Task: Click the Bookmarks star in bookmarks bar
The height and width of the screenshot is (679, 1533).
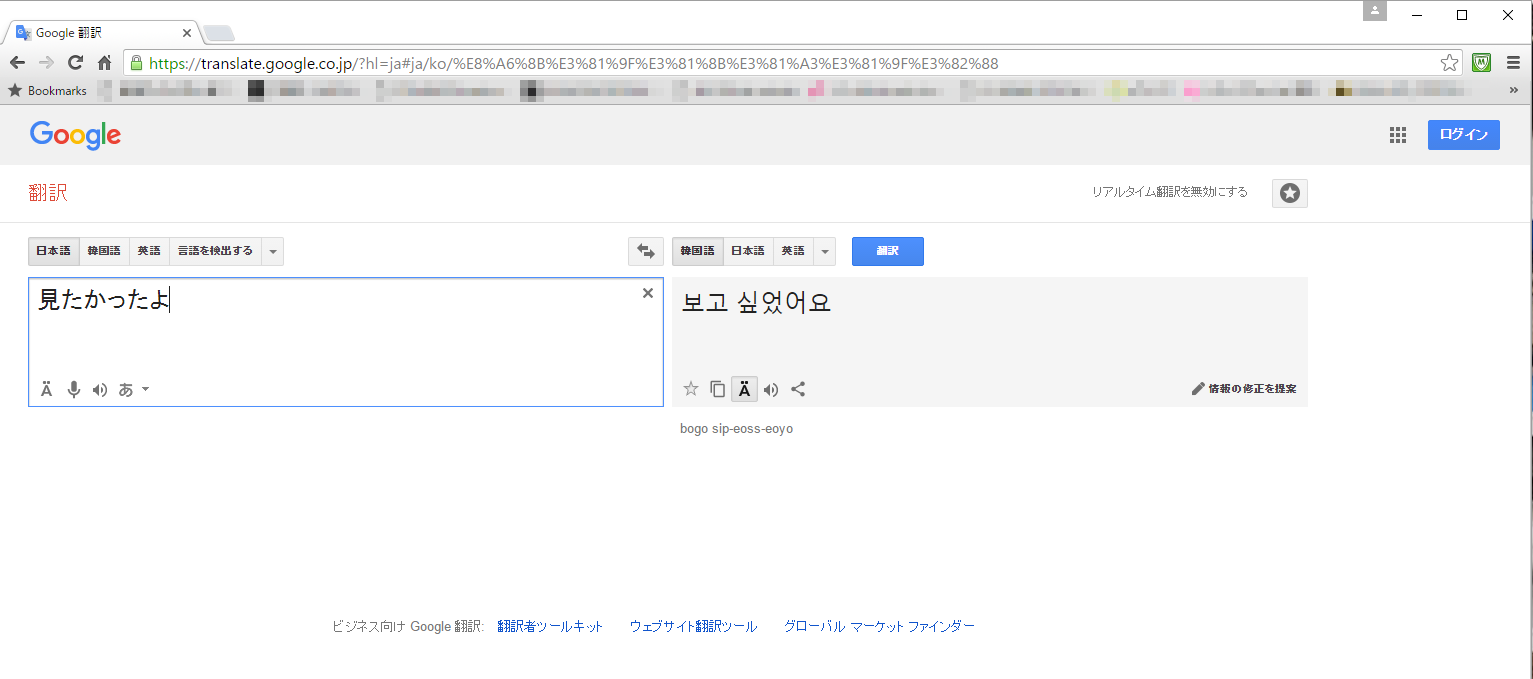Action: (x=15, y=90)
